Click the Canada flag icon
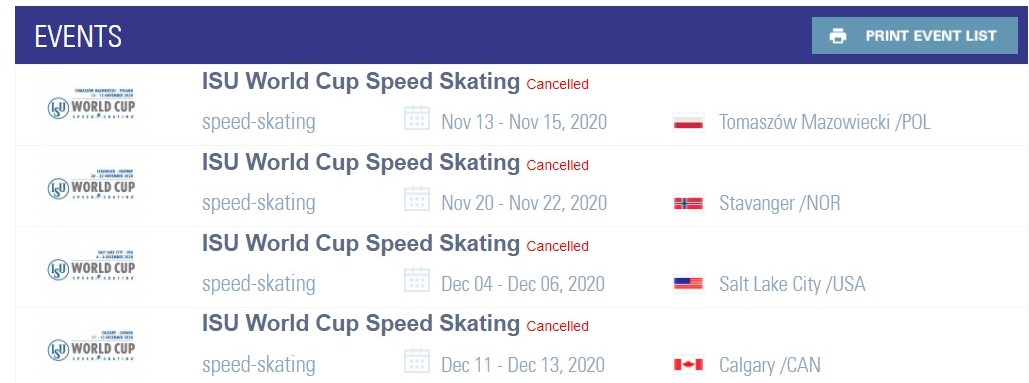The height and width of the screenshot is (383, 1029). [688, 365]
